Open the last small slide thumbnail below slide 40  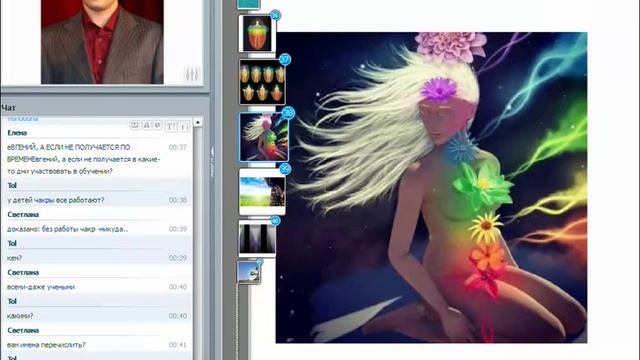[249, 272]
